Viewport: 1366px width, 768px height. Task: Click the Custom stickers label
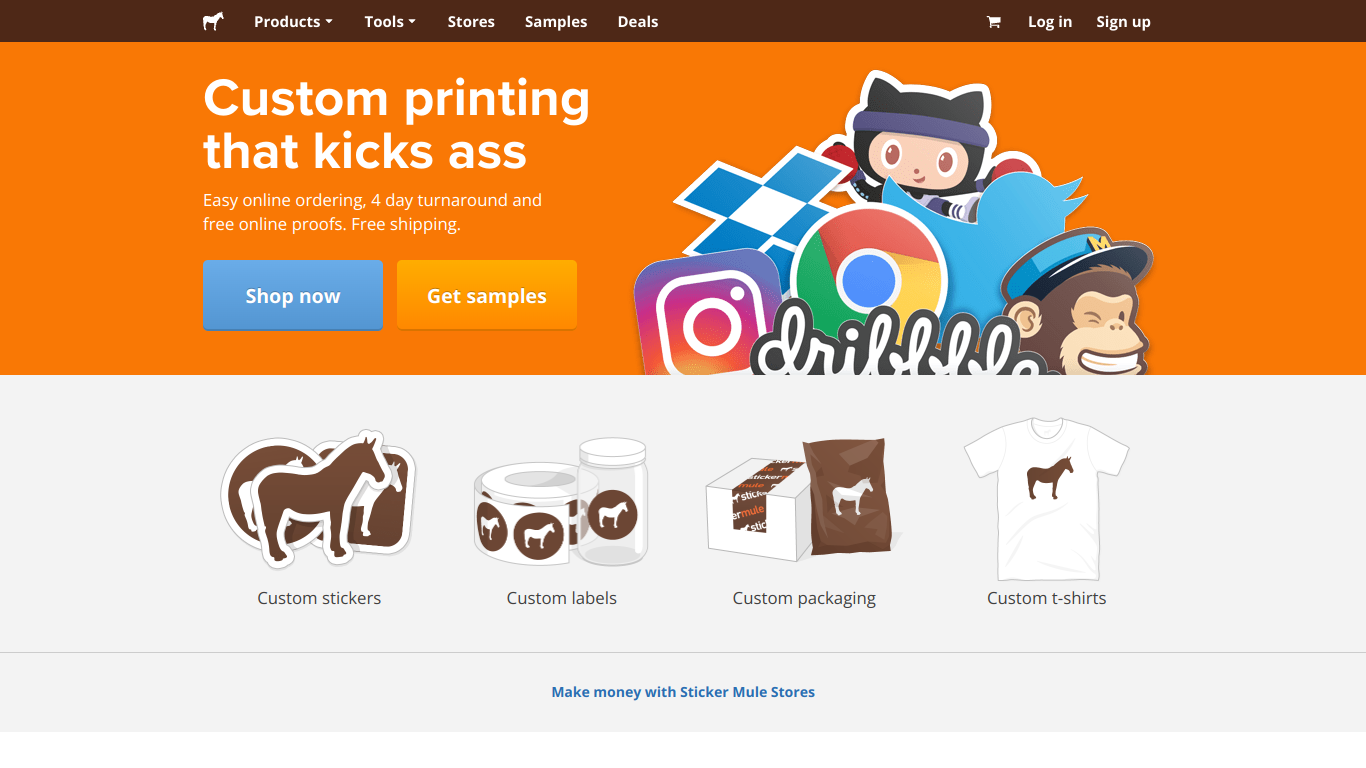[319, 598]
